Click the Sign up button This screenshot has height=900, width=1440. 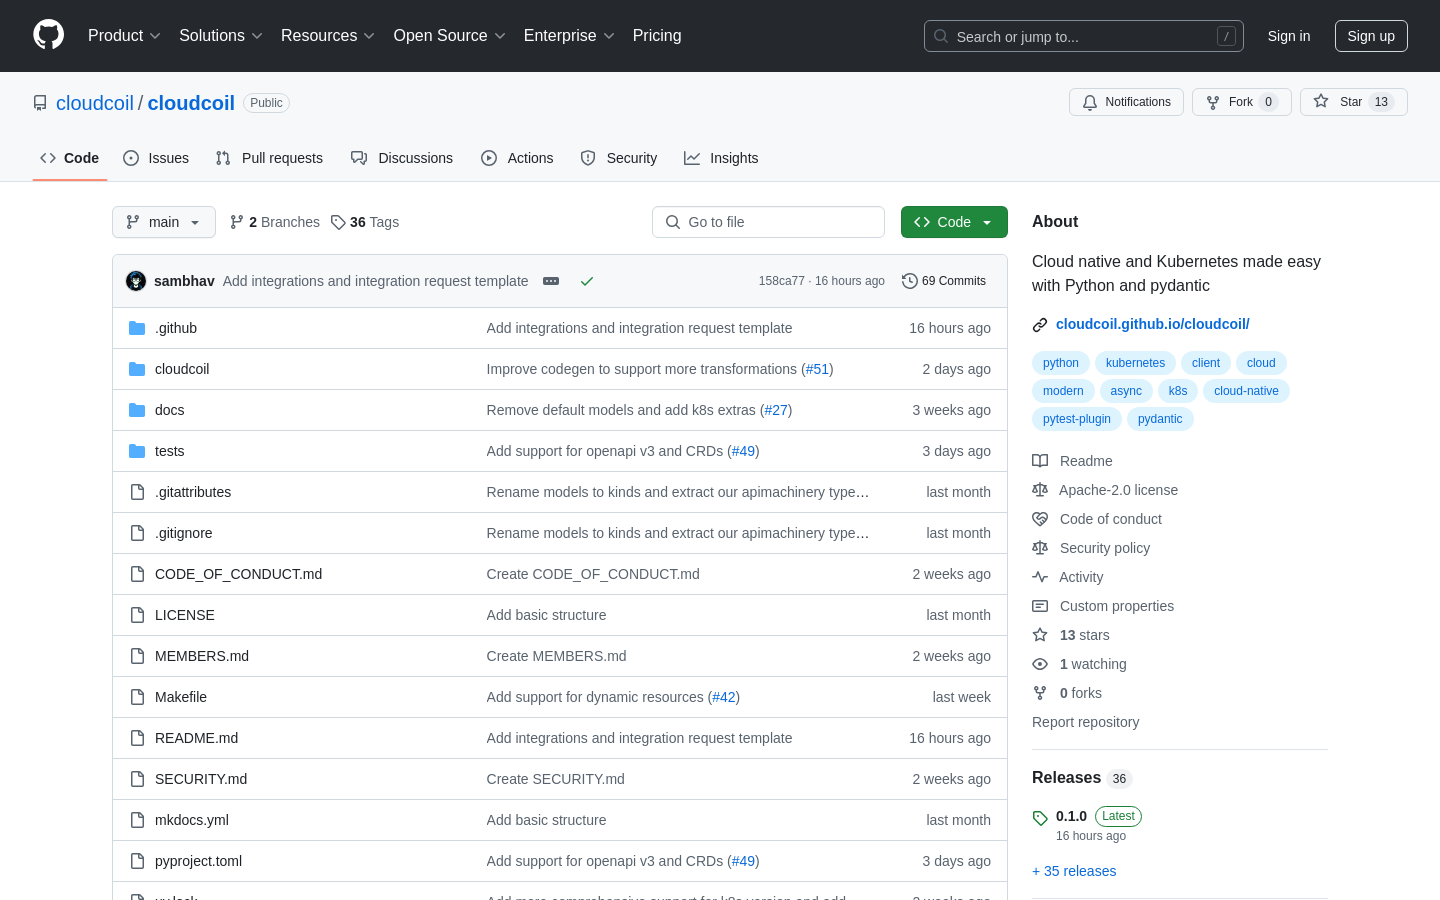pos(1371,36)
